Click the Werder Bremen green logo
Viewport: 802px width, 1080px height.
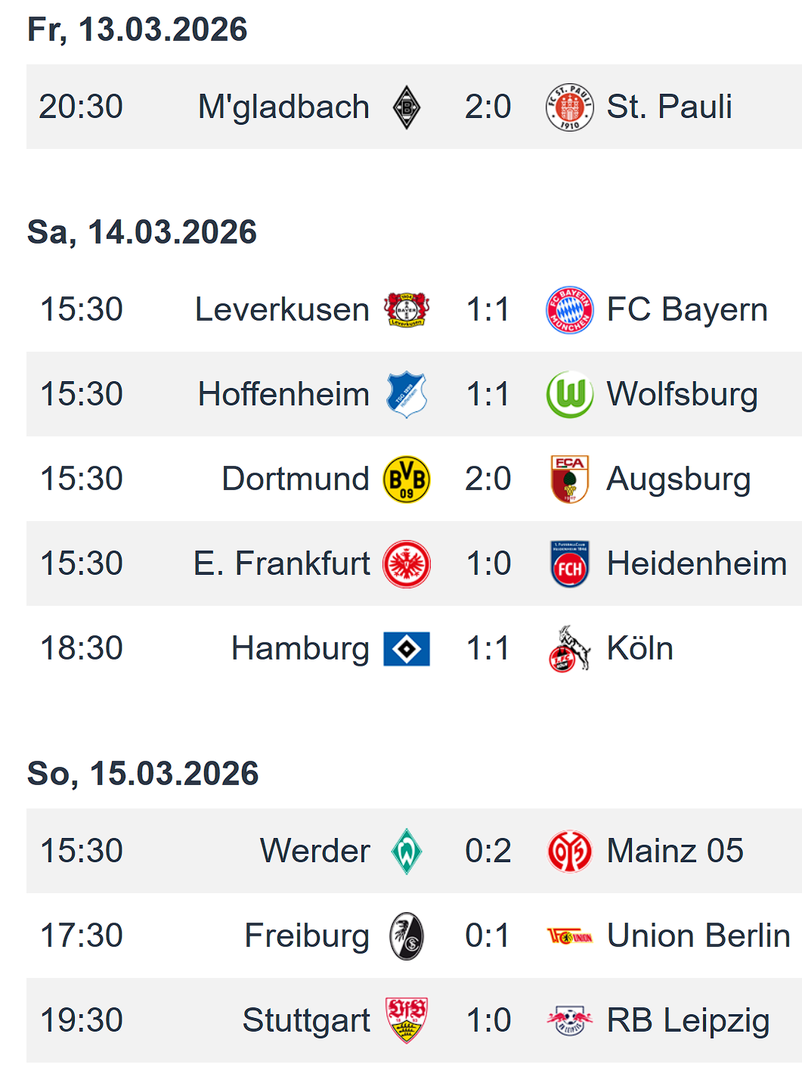coord(407,851)
